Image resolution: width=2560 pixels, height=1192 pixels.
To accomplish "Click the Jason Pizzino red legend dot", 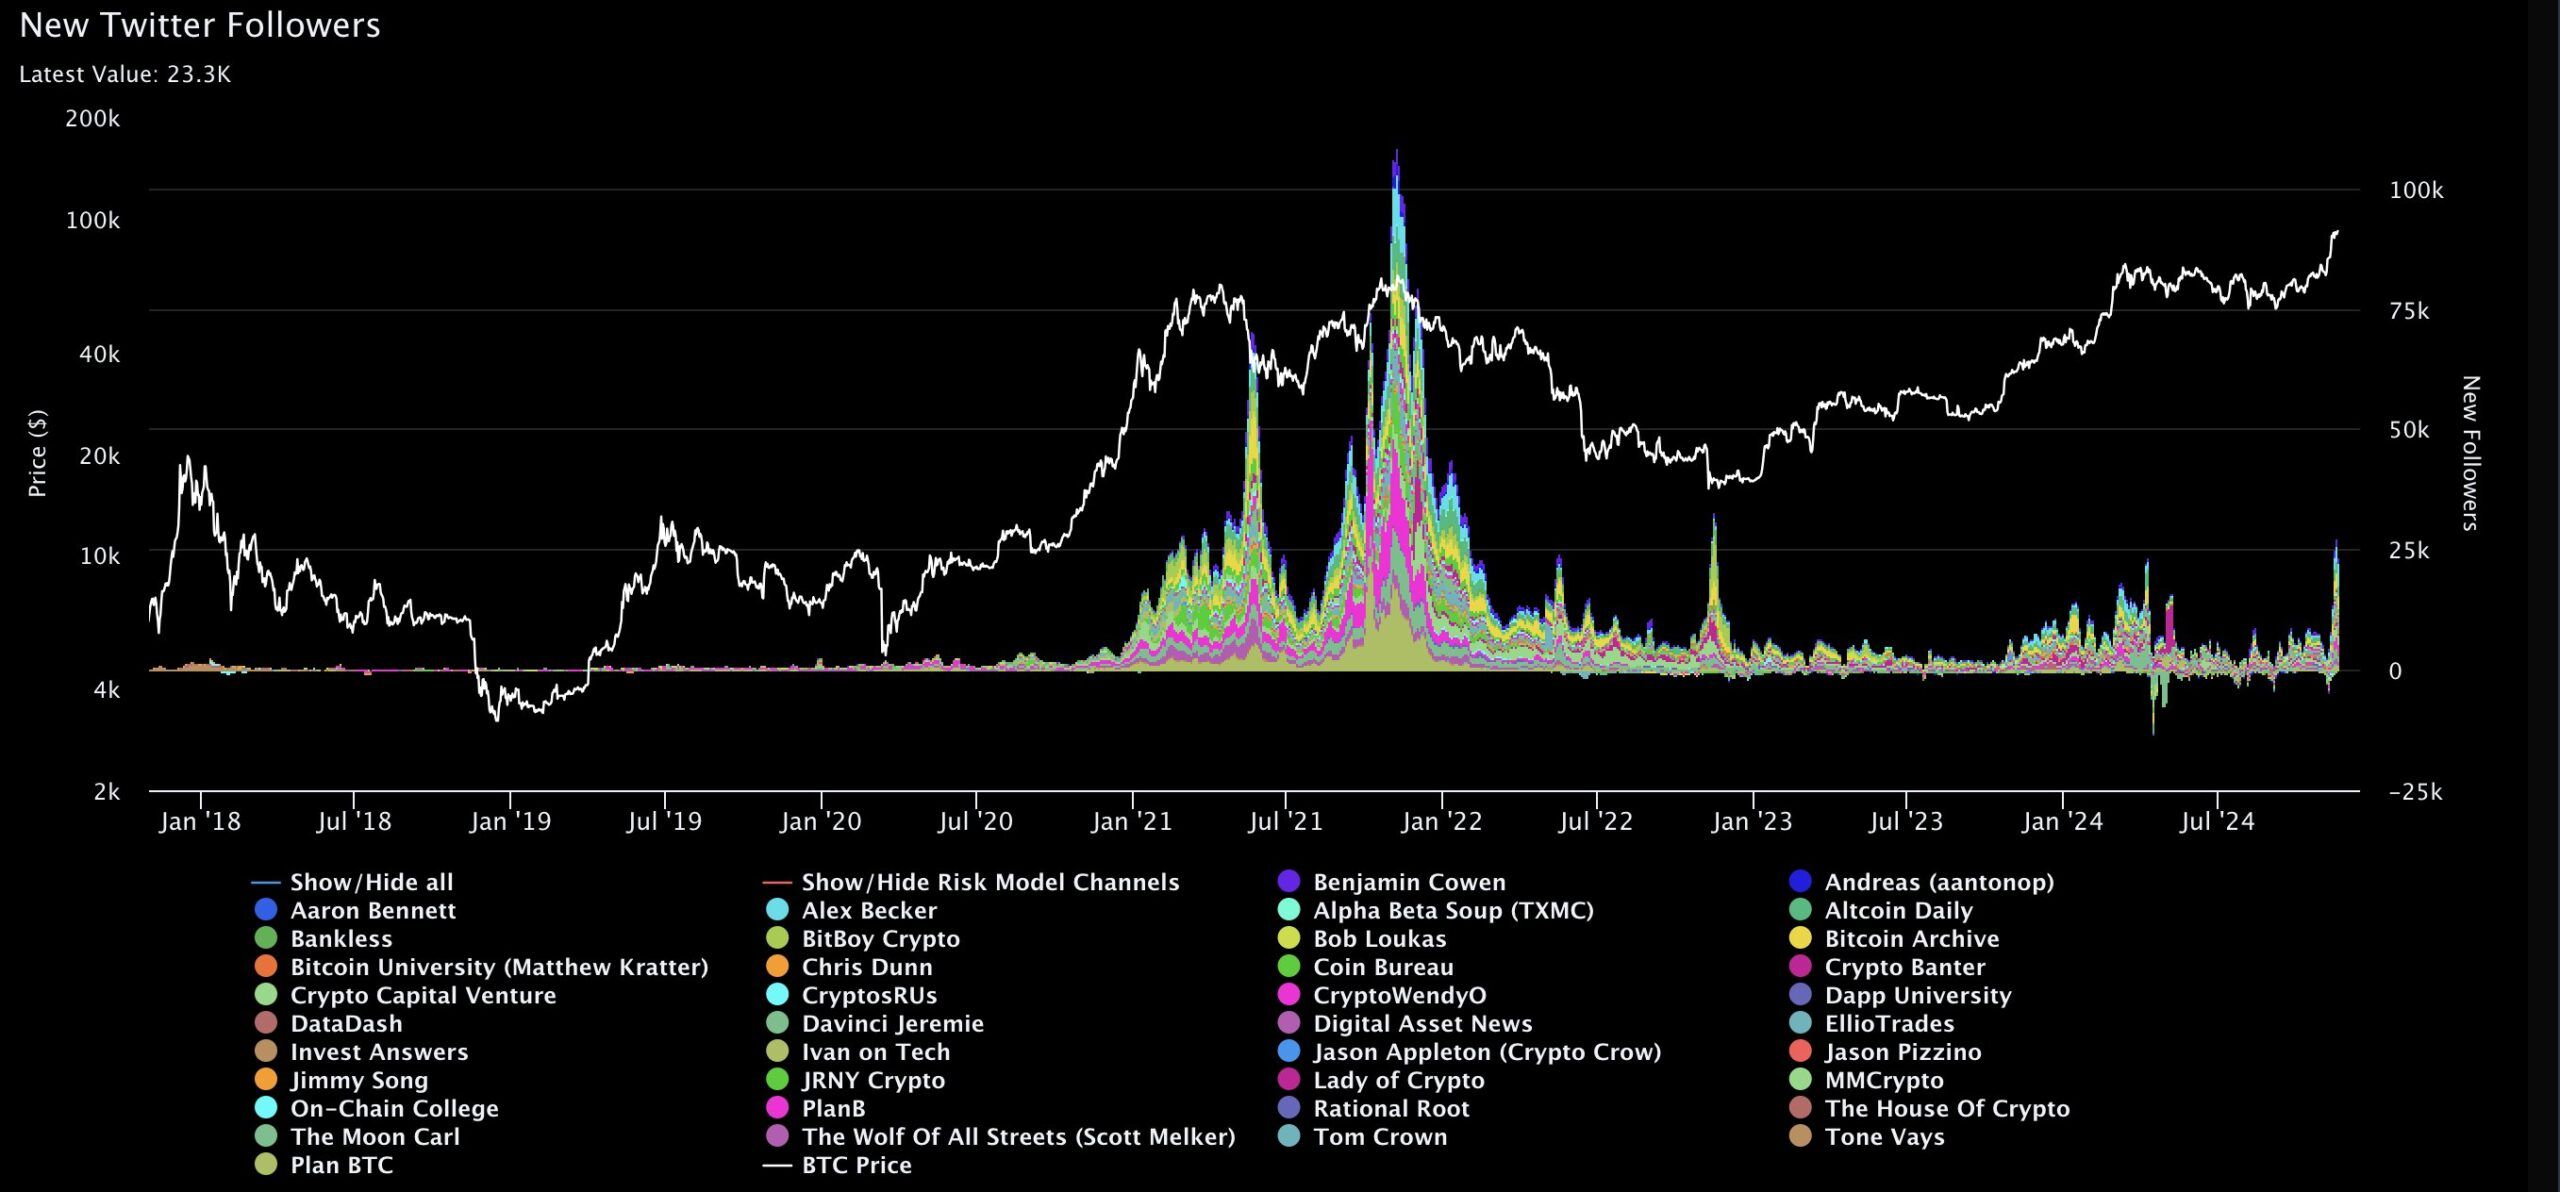I will point(1800,1052).
